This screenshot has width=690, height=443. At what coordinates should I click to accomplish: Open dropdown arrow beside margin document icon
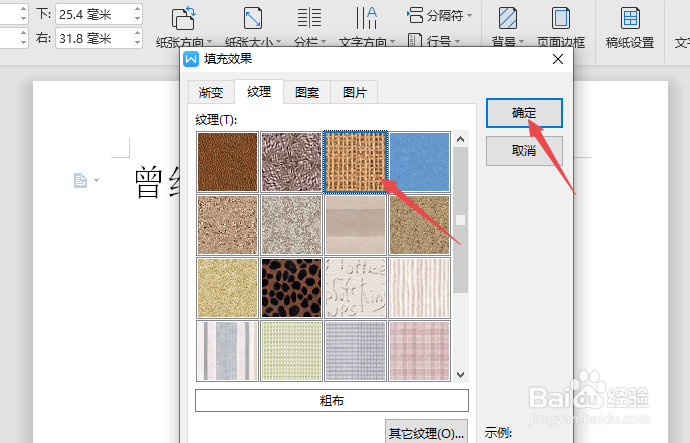96,180
